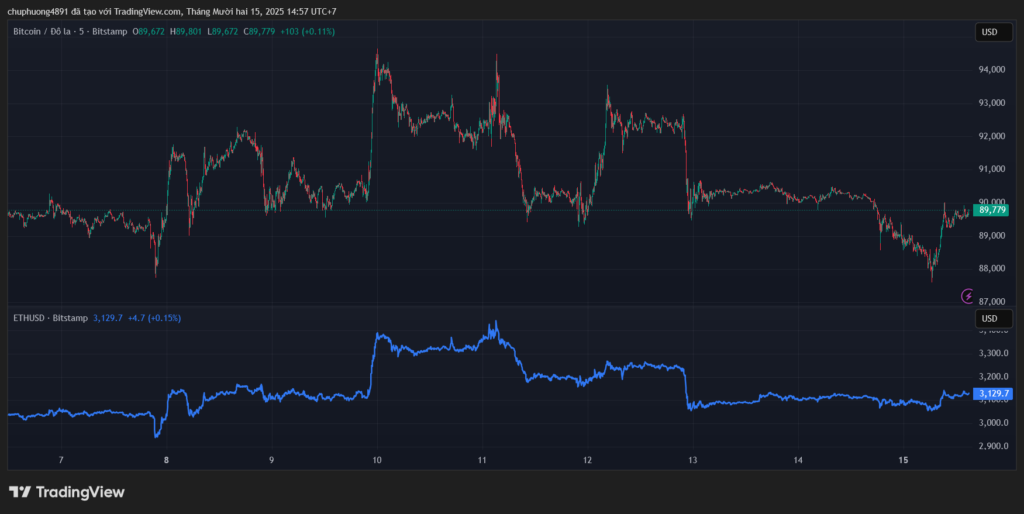1024x514 pixels.
Task: Click date label 10 on time axis
Action: (377, 460)
